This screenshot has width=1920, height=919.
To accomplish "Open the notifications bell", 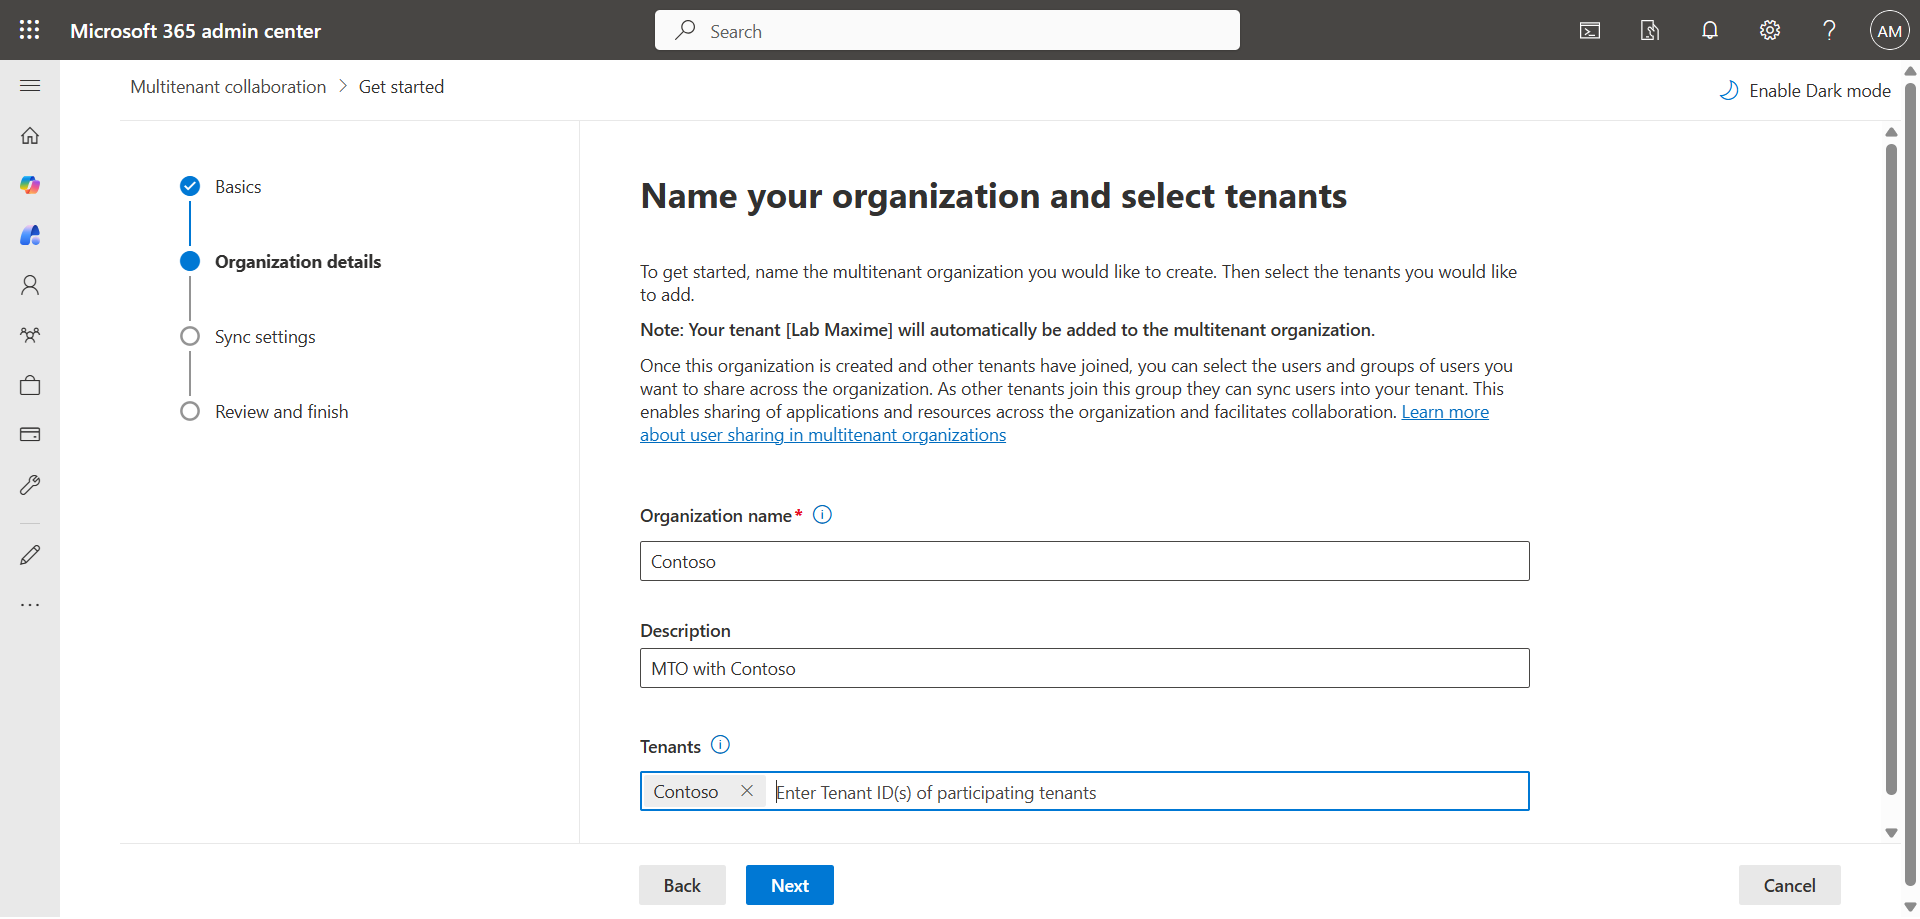I will [x=1709, y=30].
